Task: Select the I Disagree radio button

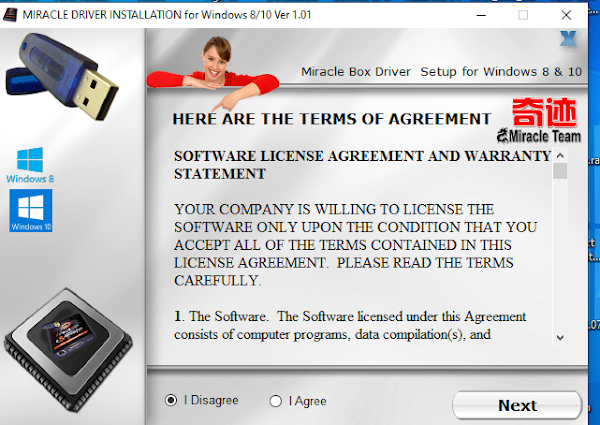Action: tap(171, 400)
